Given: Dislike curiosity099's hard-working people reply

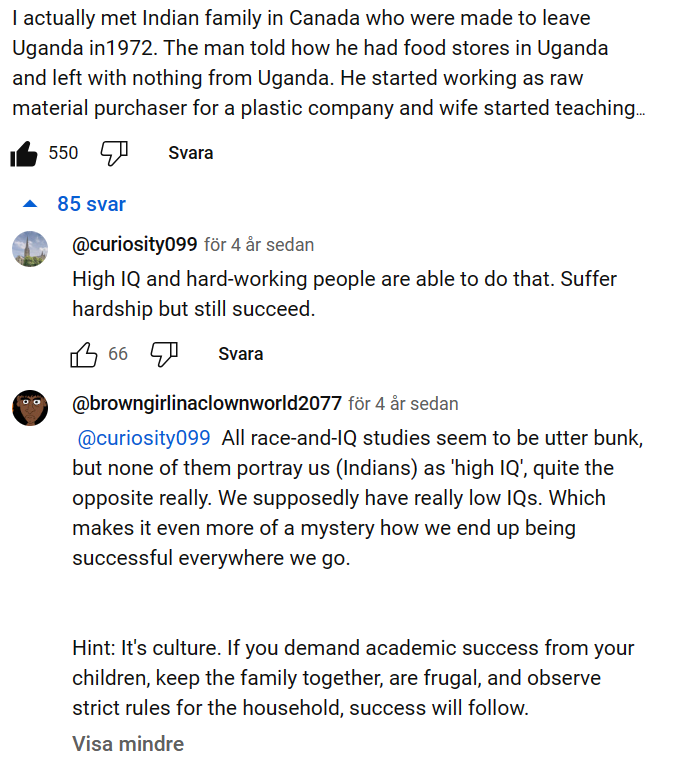Looking at the screenshot, I should pos(164,354).
